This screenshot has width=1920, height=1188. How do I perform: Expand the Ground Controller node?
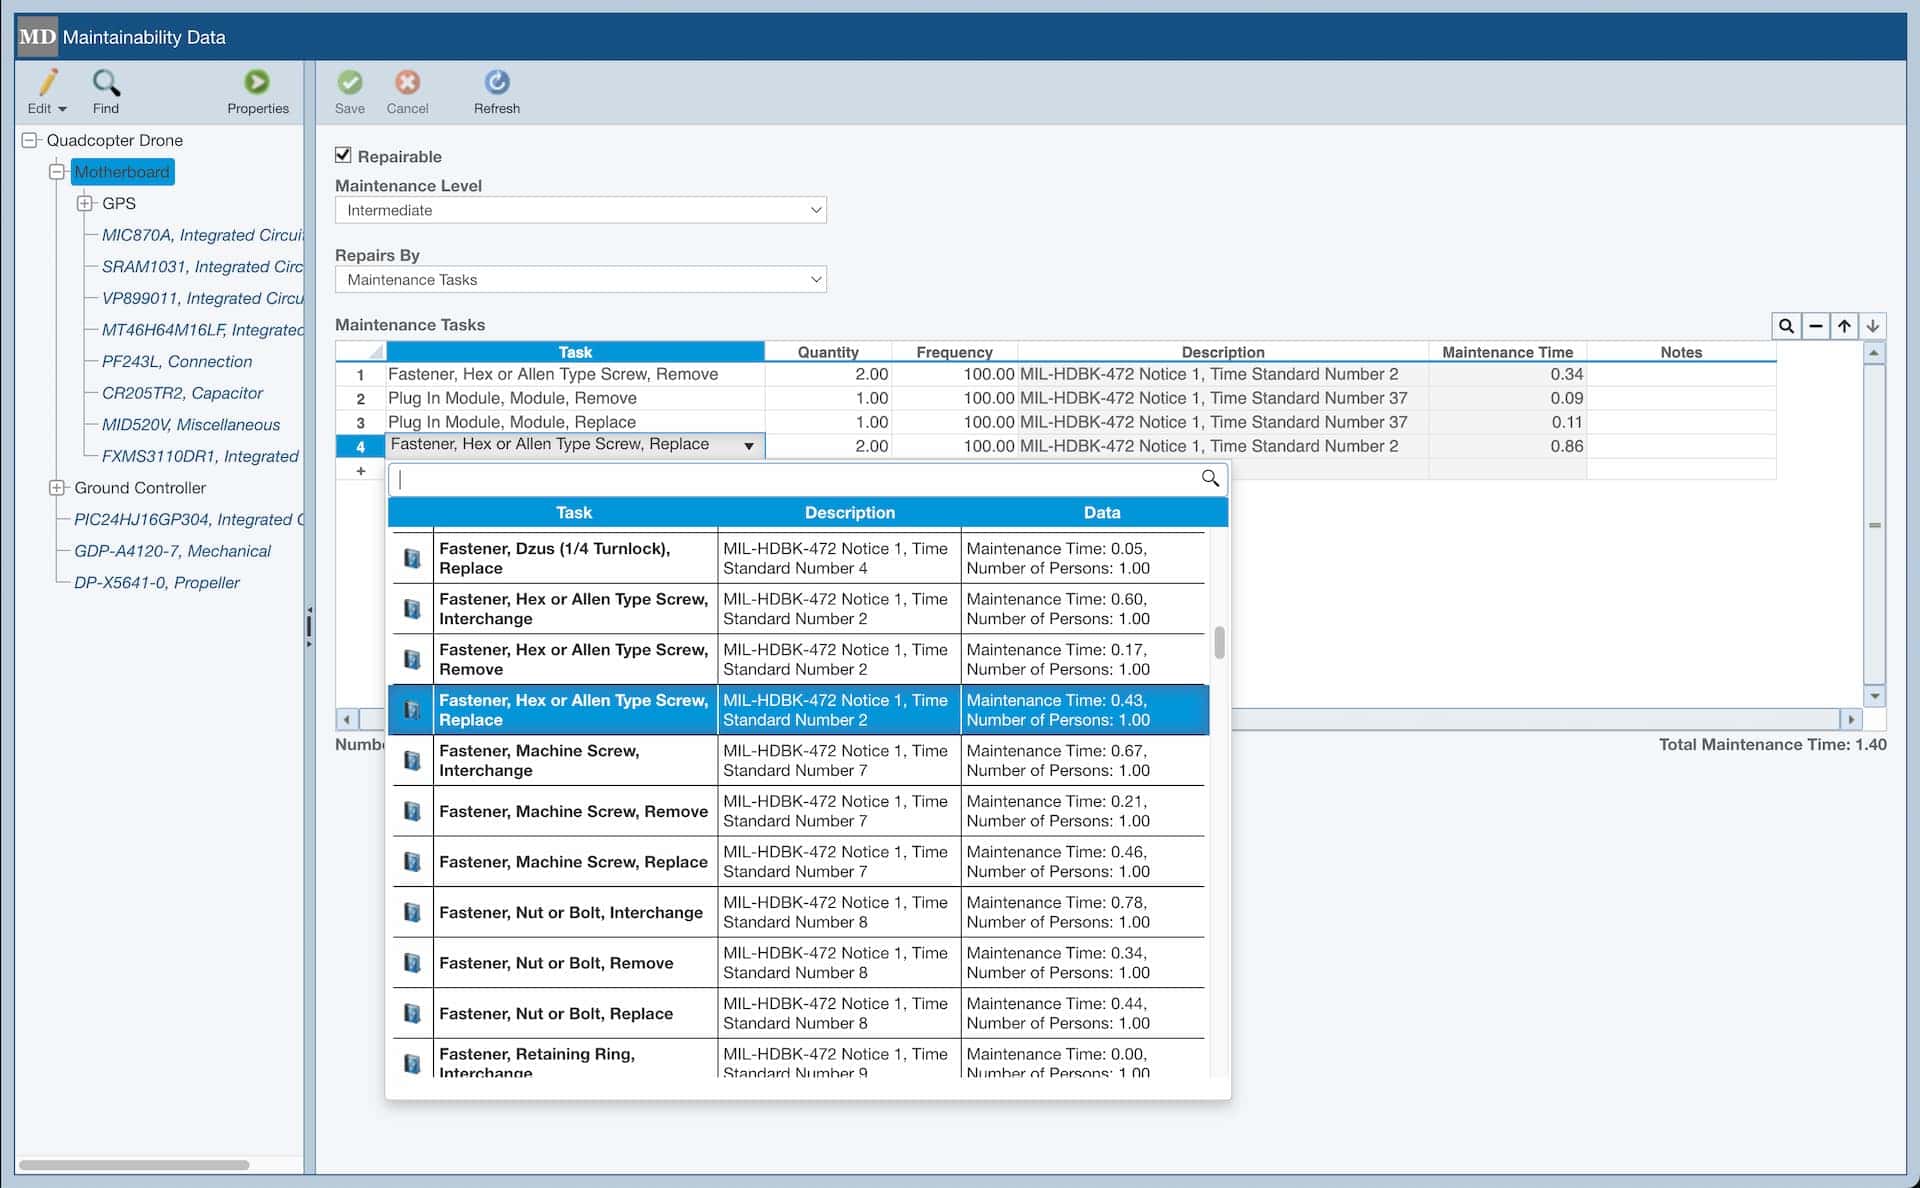(x=57, y=488)
